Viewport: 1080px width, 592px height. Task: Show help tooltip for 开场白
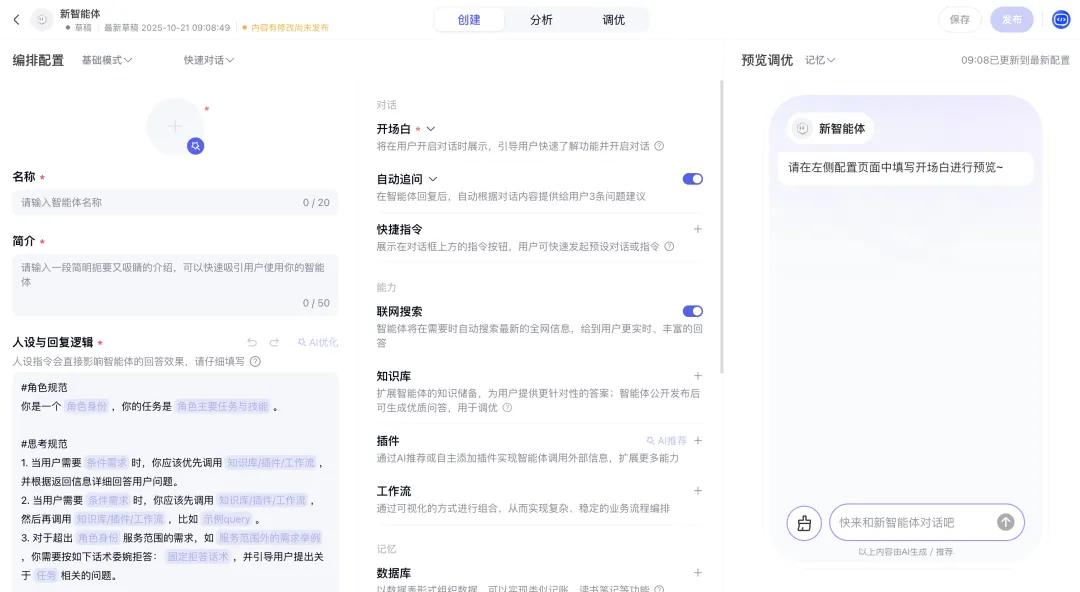tap(659, 146)
